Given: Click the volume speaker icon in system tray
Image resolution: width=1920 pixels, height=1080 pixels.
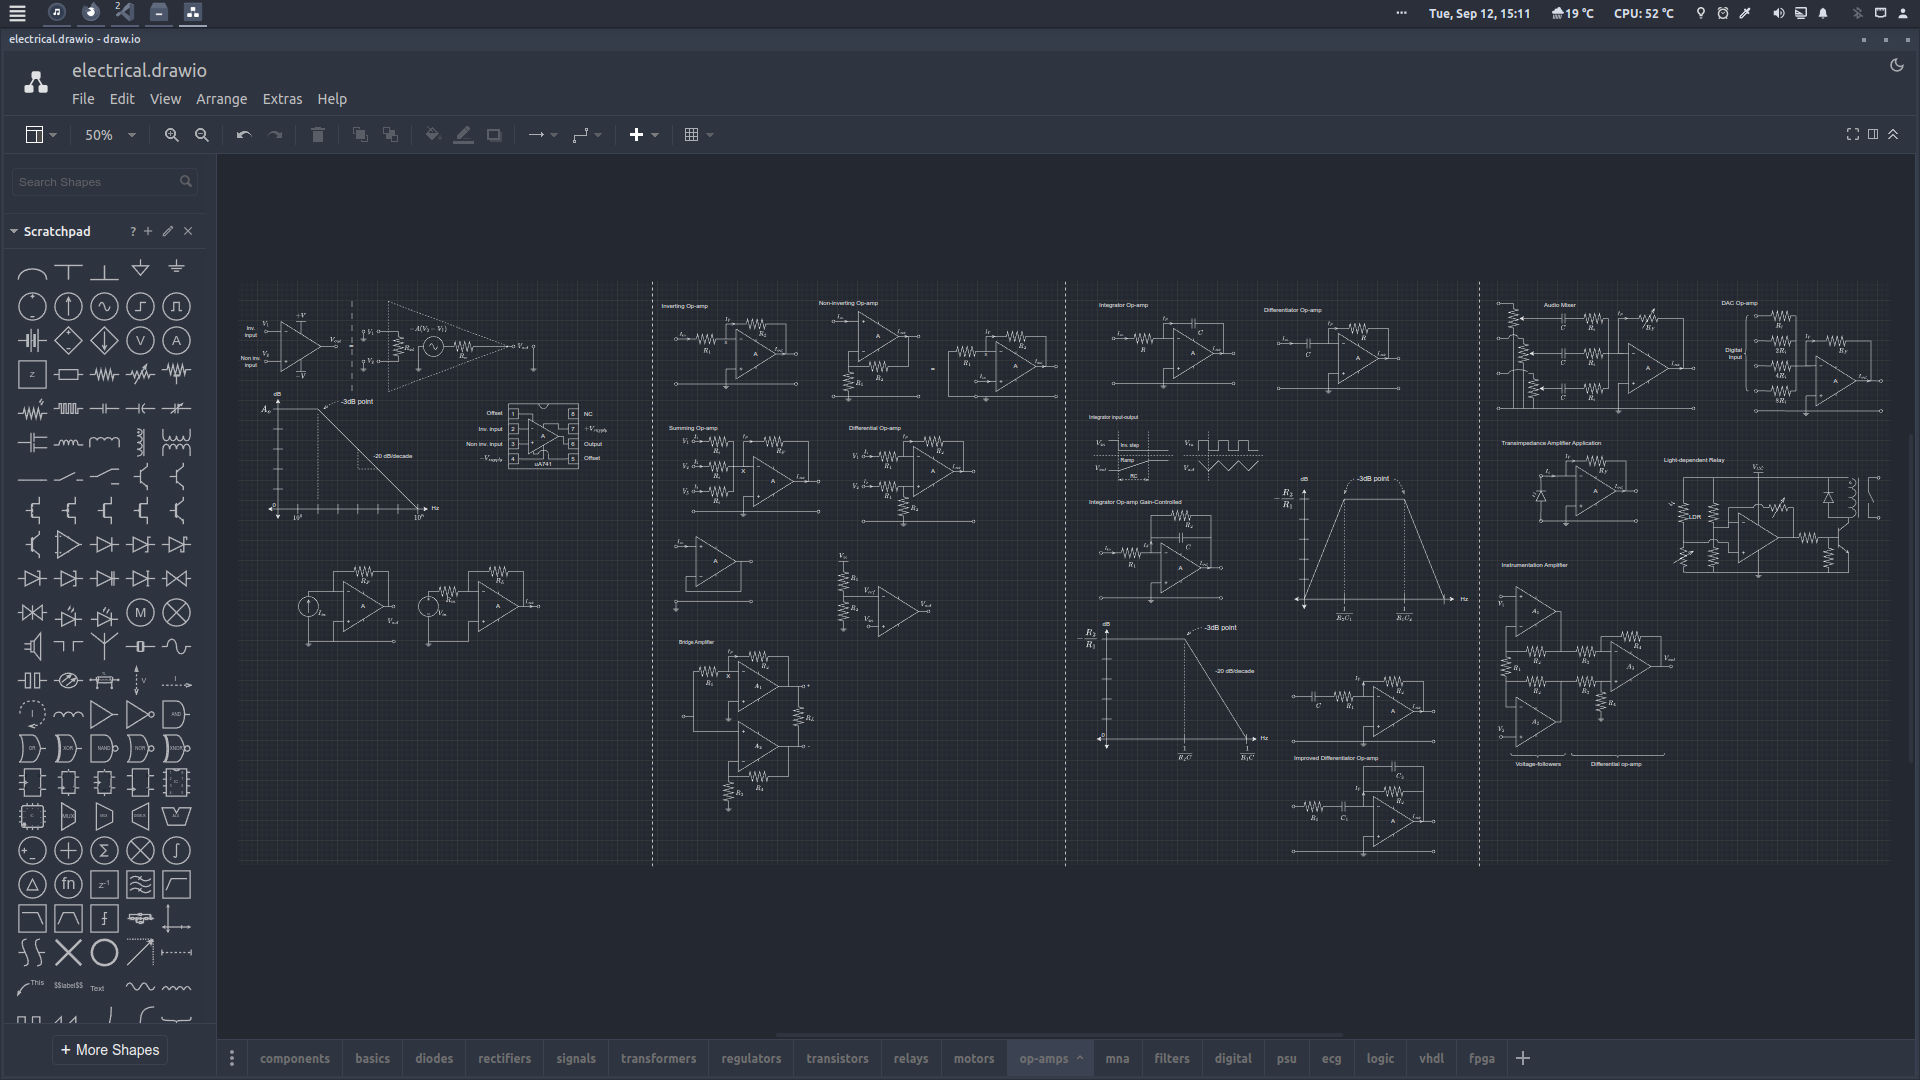Looking at the screenshot, I should click(1778, 13).
